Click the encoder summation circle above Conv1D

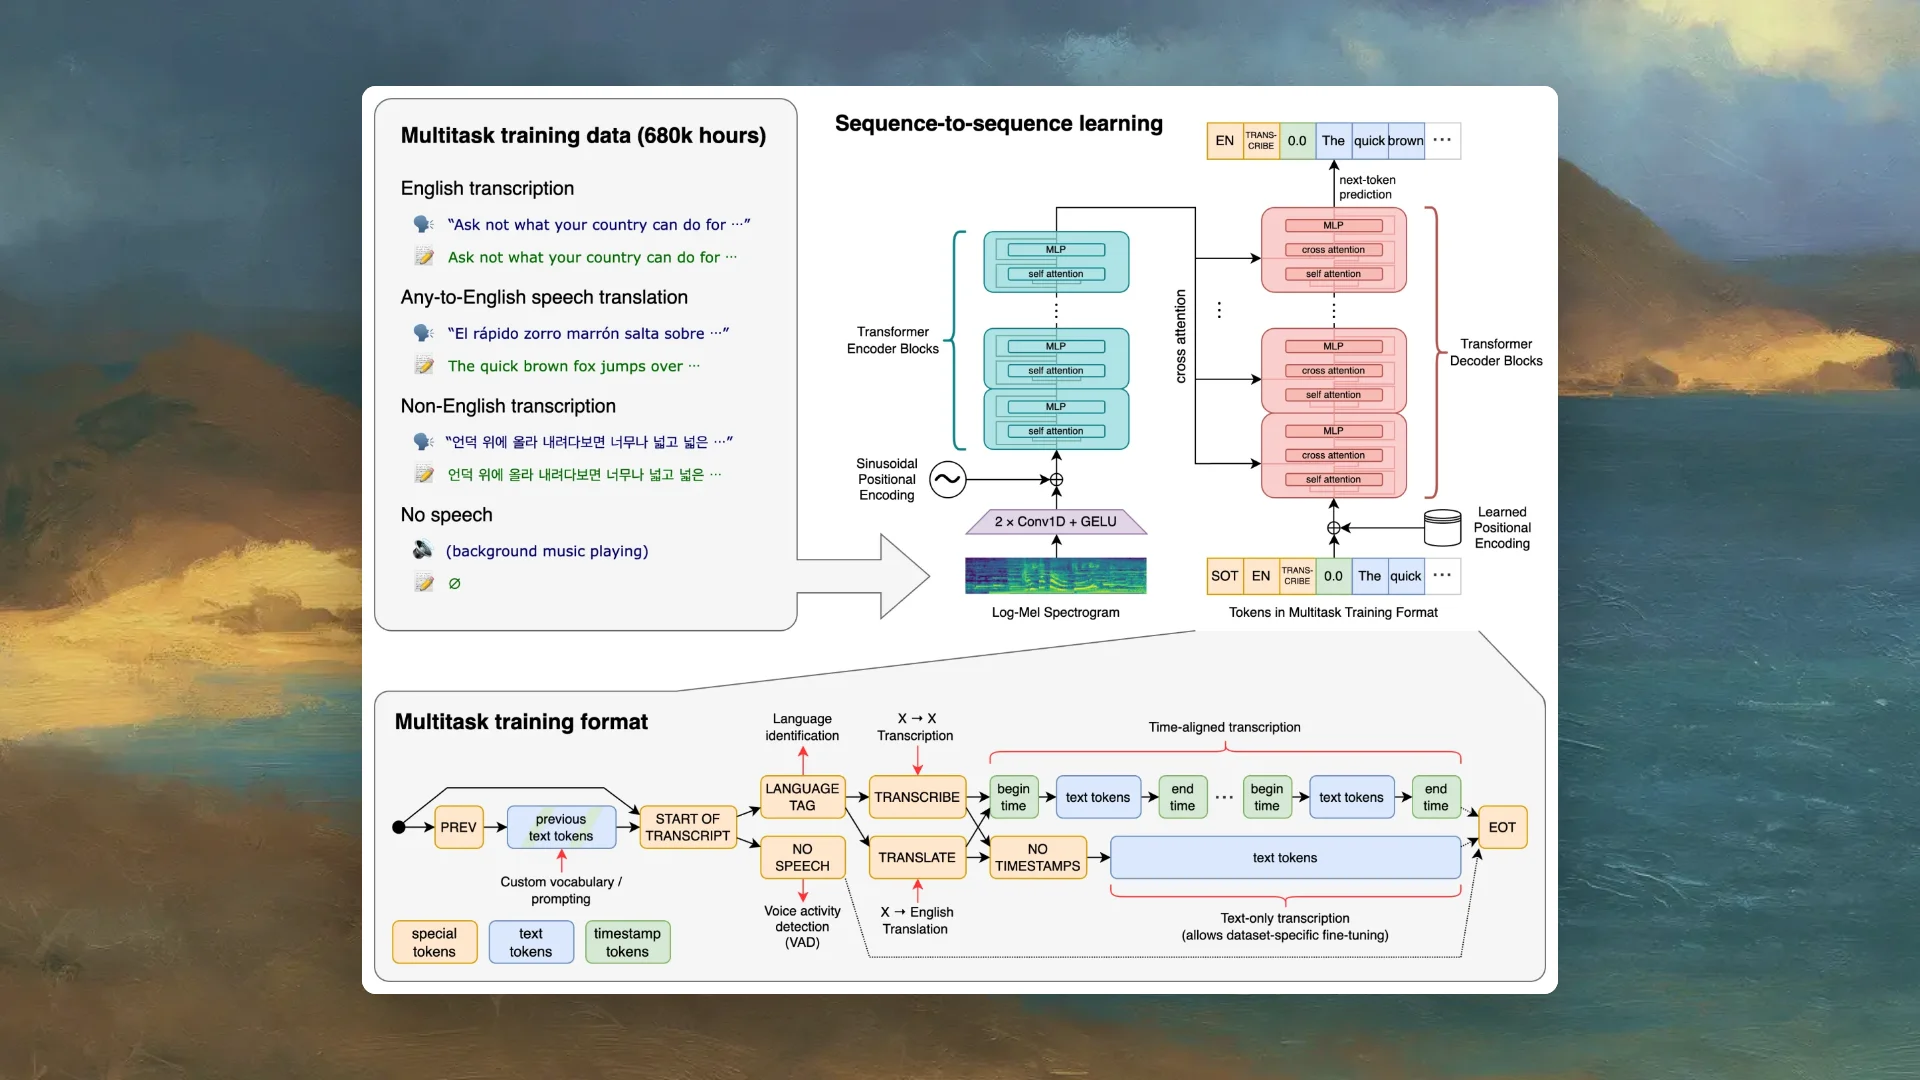[x=1056, y=480]
